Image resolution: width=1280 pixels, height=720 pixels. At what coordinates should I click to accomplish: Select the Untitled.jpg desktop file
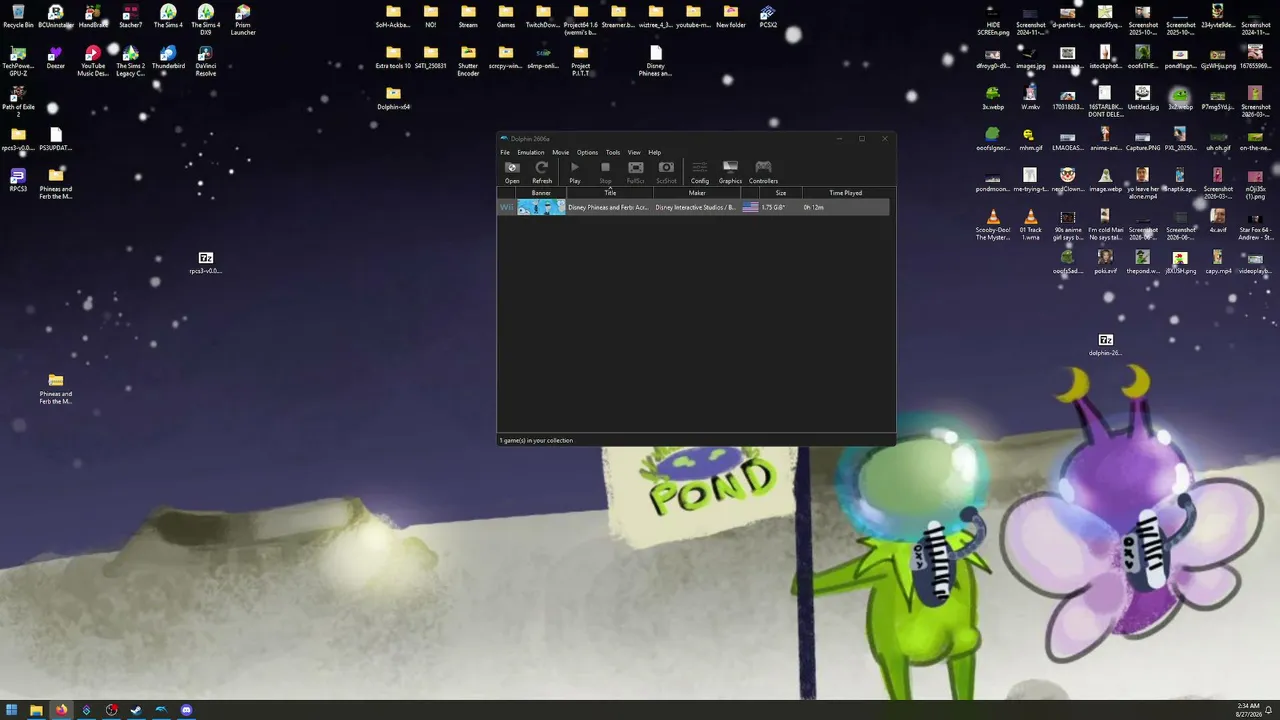click(1142, 98)
